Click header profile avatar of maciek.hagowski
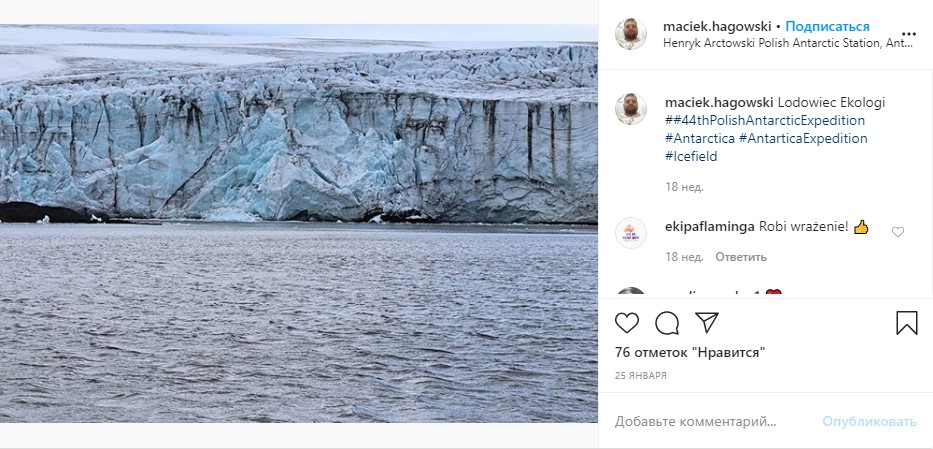Viewport: 933px width, 449px height. 631,34
